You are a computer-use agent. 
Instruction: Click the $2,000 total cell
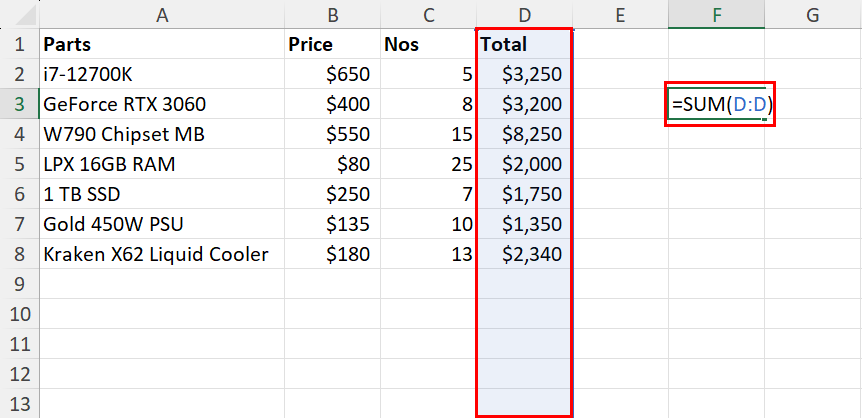(524, 163)
